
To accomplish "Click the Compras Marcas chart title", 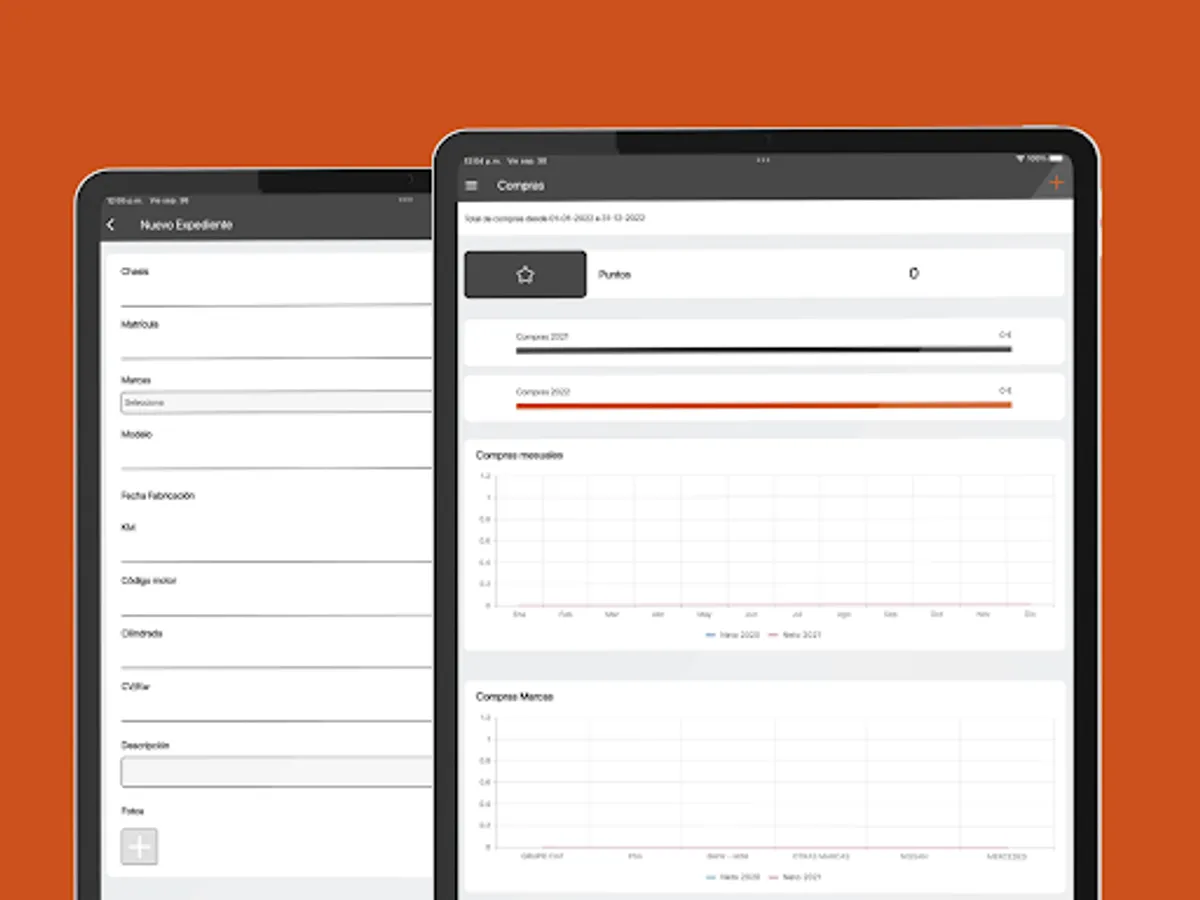I will (514, 696).
